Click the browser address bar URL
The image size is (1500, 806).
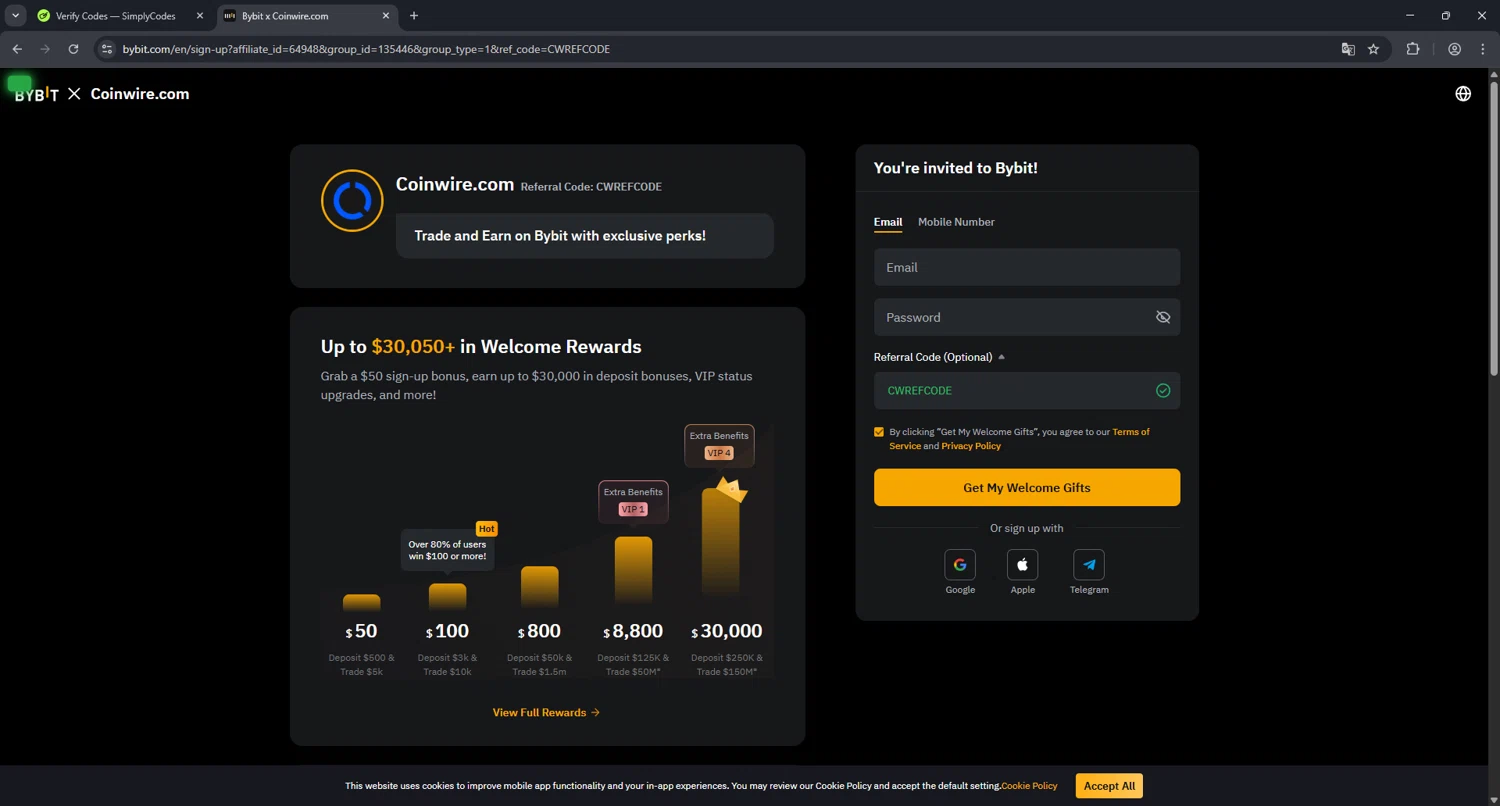[366, 49]
